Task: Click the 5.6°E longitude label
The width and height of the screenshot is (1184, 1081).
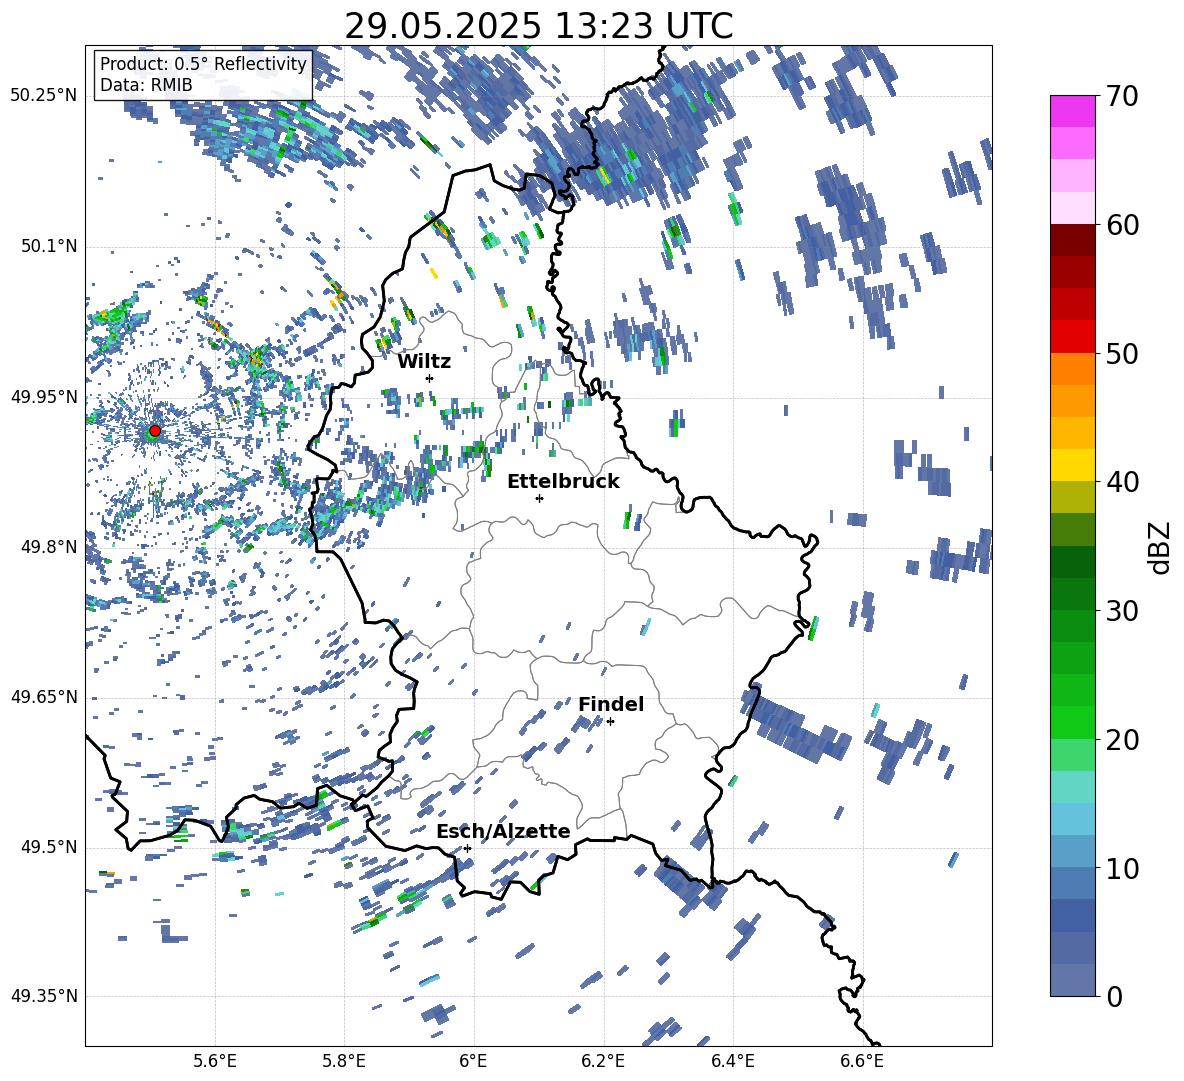Action: [x=215, y=1061]
